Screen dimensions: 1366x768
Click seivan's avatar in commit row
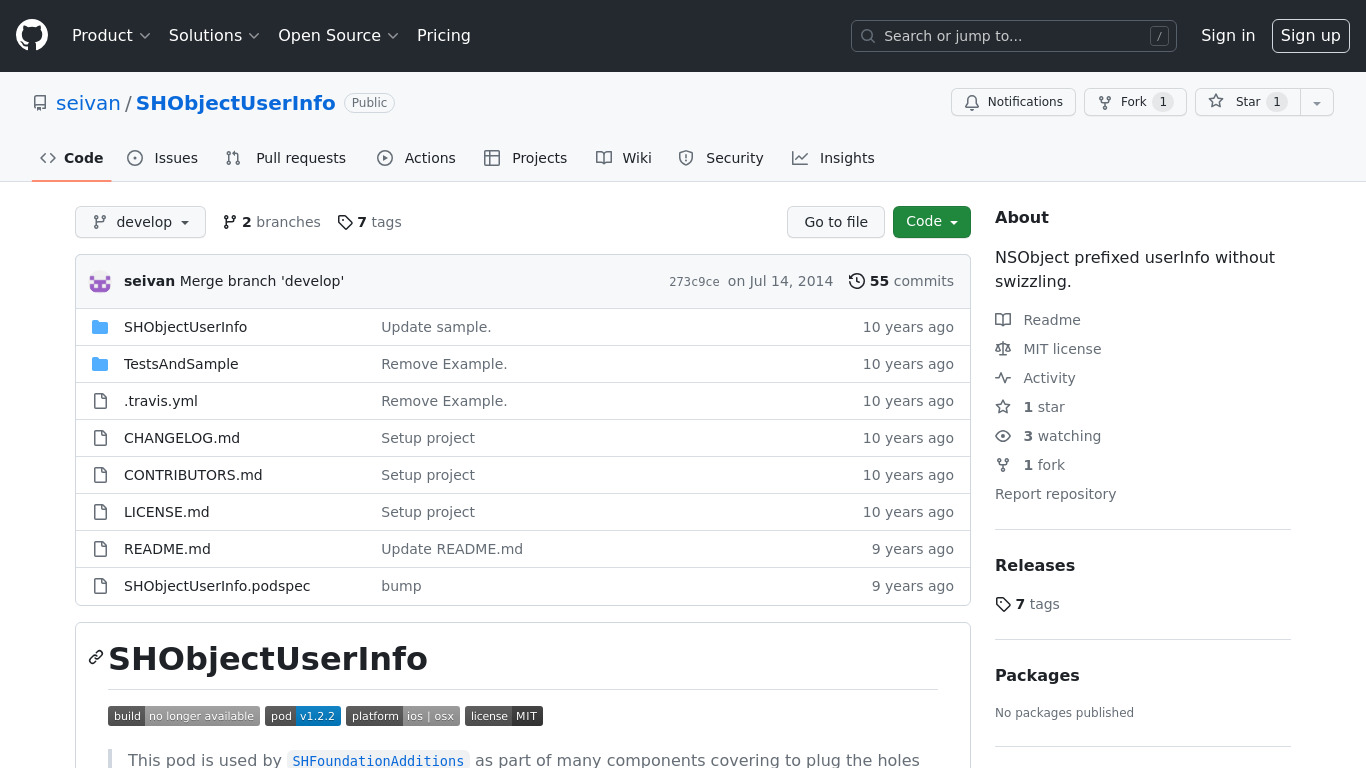point(100,282)
